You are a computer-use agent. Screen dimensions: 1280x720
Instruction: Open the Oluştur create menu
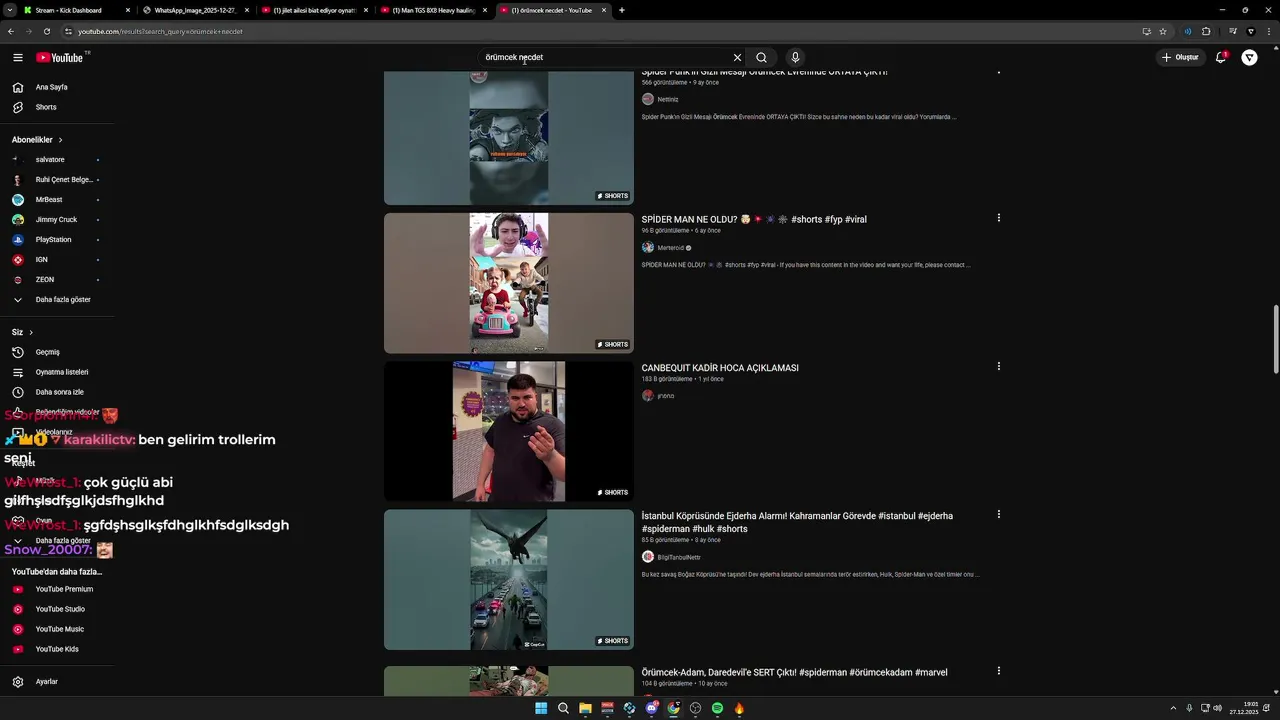[1180, 57]
